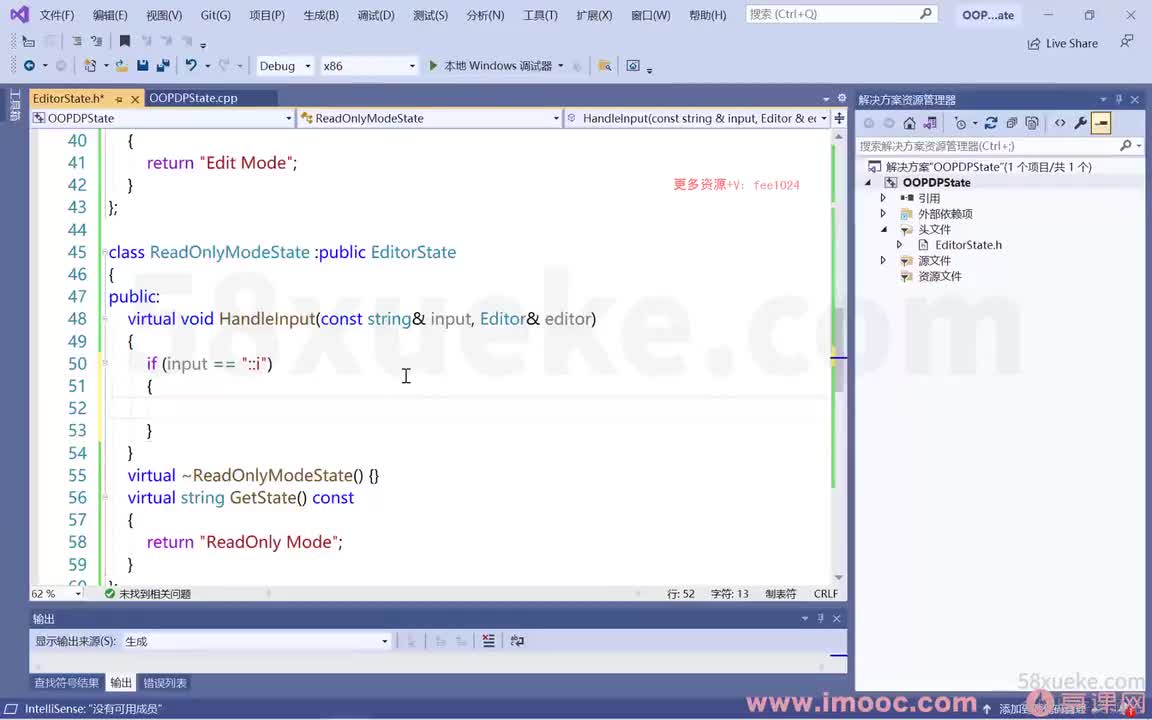This screenshot has height=720, width=1152.
Task: Click the uncomment lines icon
Action: [x=96, y=41]
